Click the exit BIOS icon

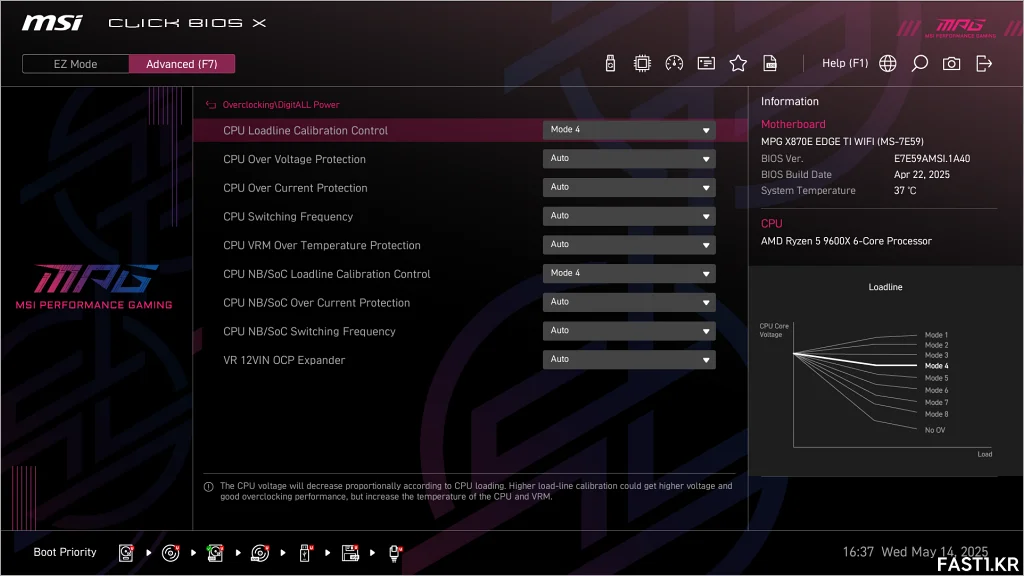coord(984,63)
